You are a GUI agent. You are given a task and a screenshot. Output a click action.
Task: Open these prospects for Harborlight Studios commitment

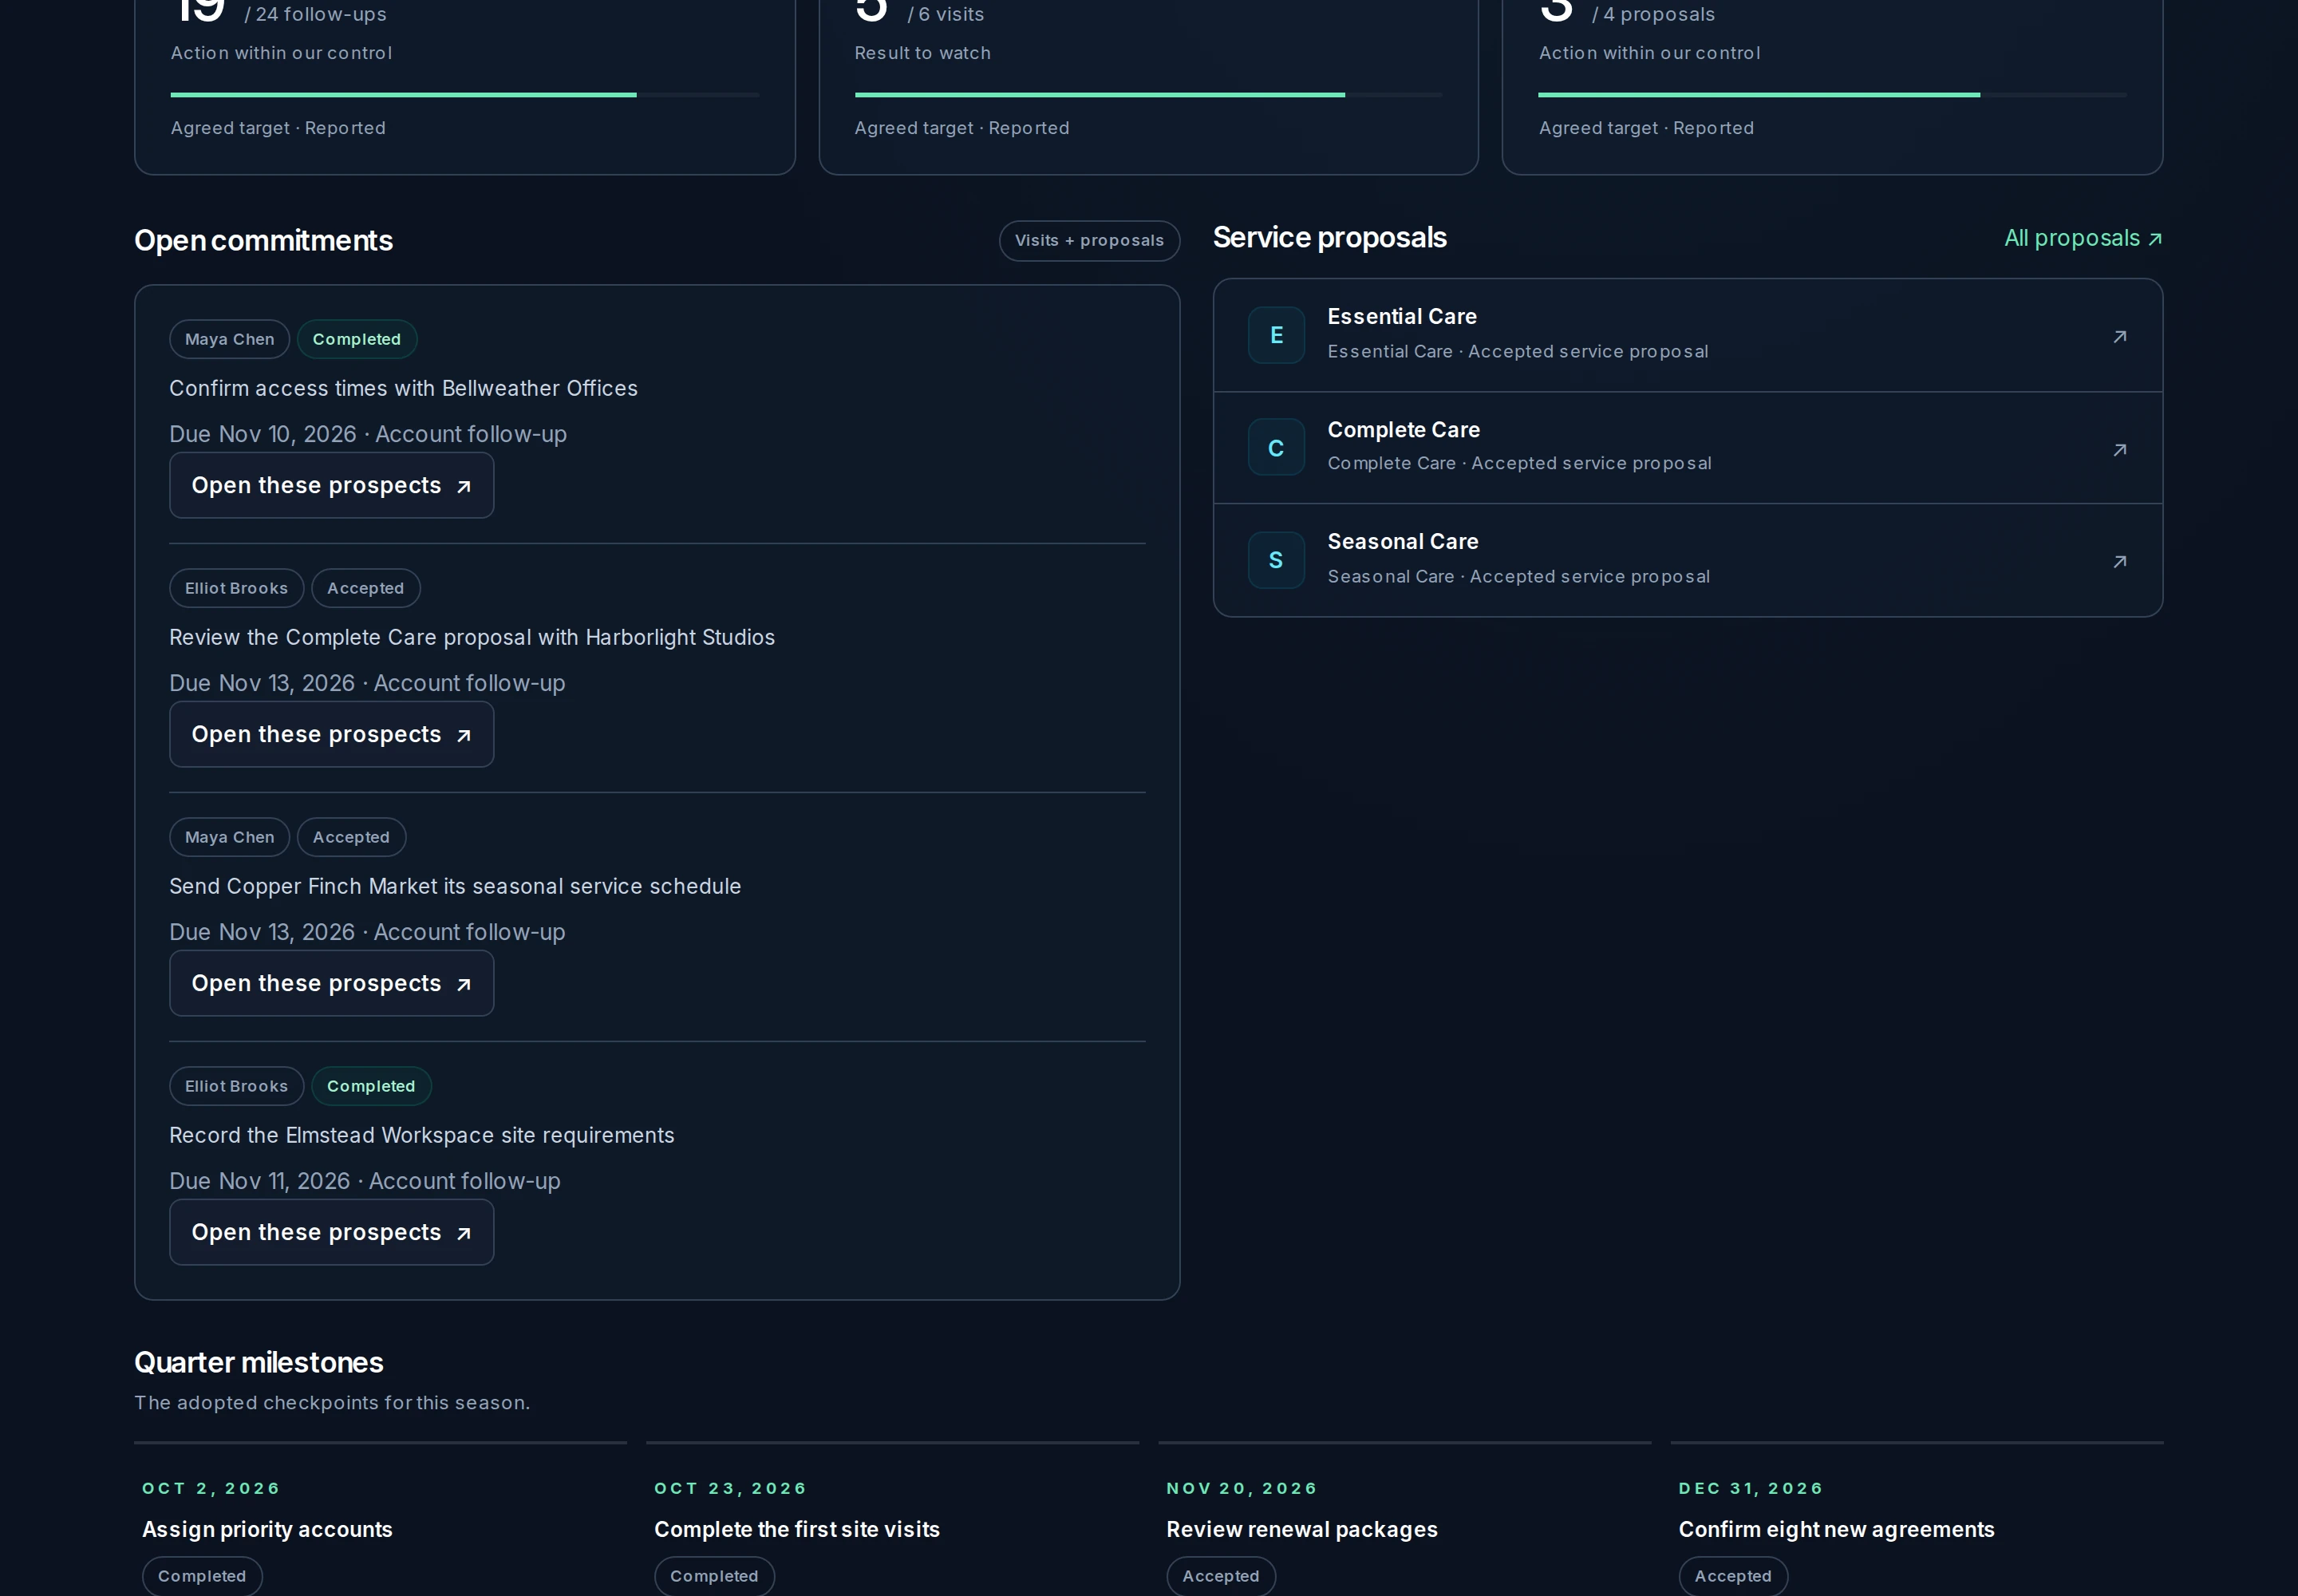331,734
